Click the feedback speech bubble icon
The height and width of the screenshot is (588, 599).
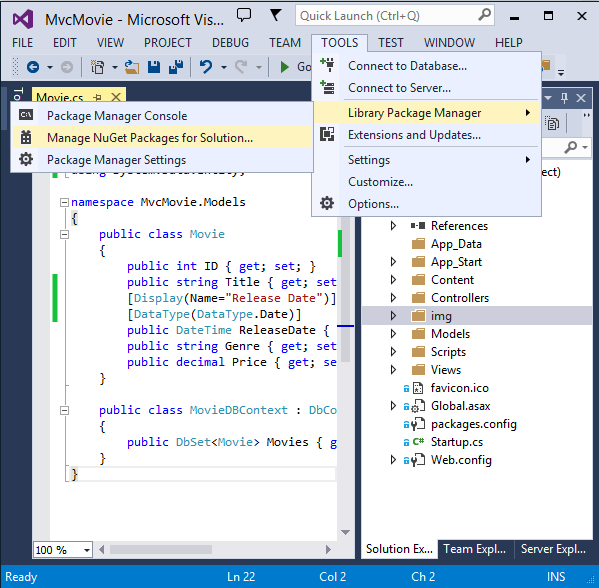click(244, 15)
